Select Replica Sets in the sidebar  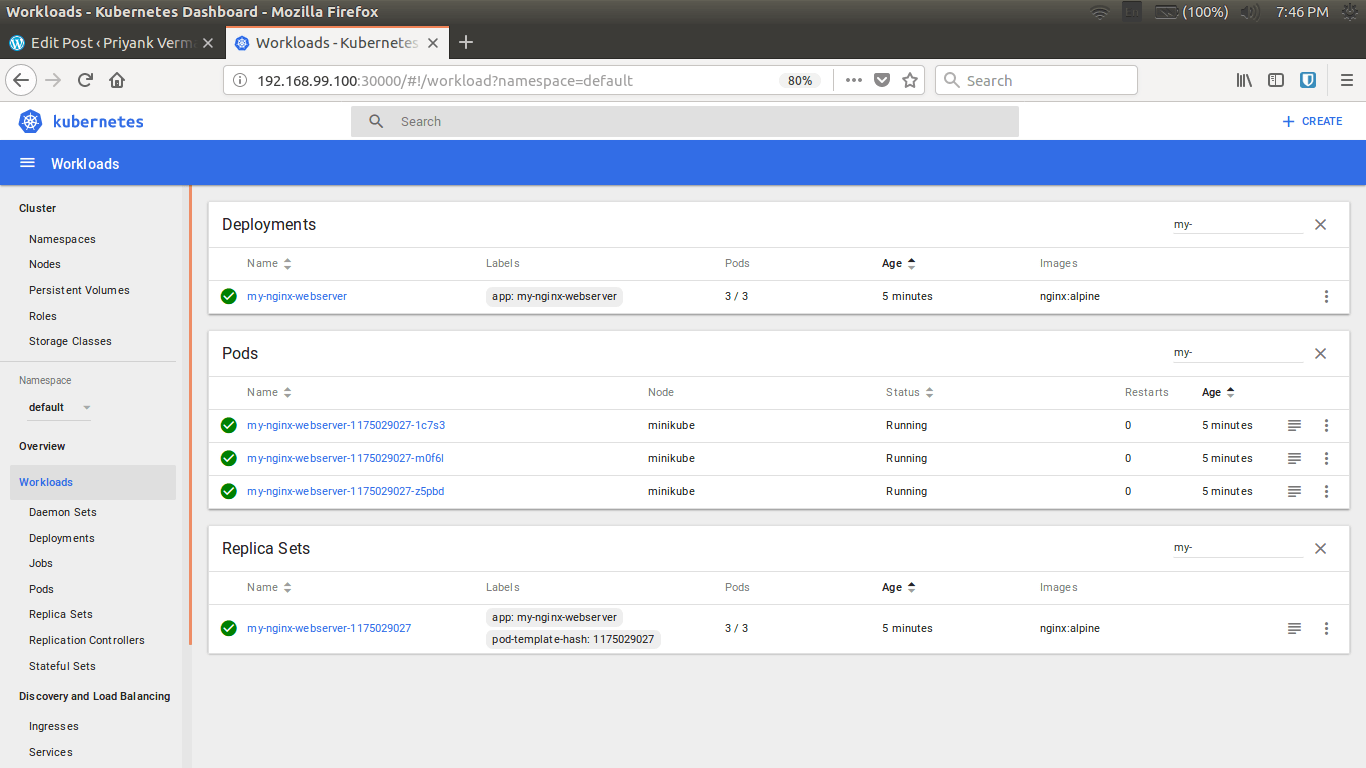[x=59, y=614]
